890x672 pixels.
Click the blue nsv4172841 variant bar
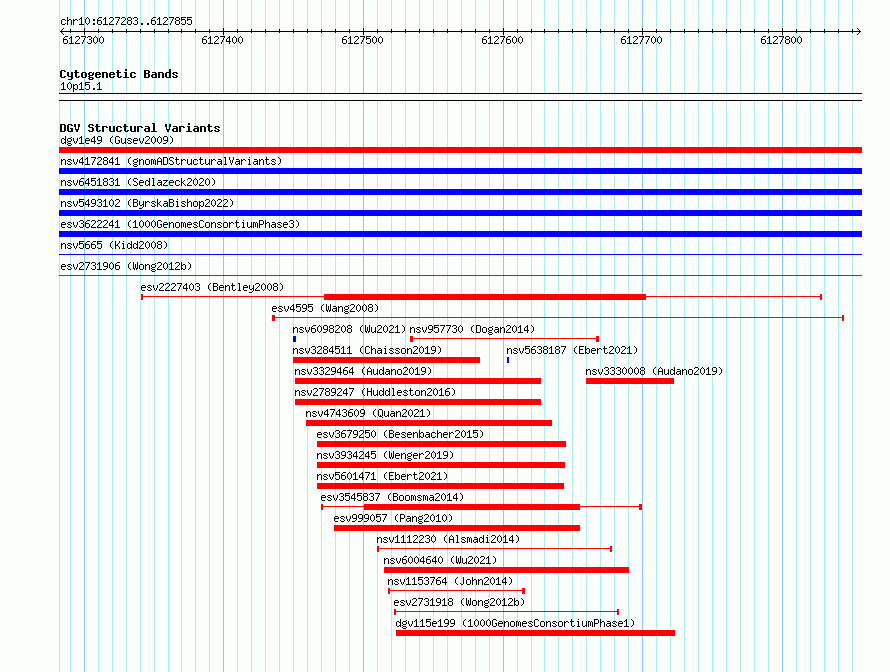click(460, 171)
